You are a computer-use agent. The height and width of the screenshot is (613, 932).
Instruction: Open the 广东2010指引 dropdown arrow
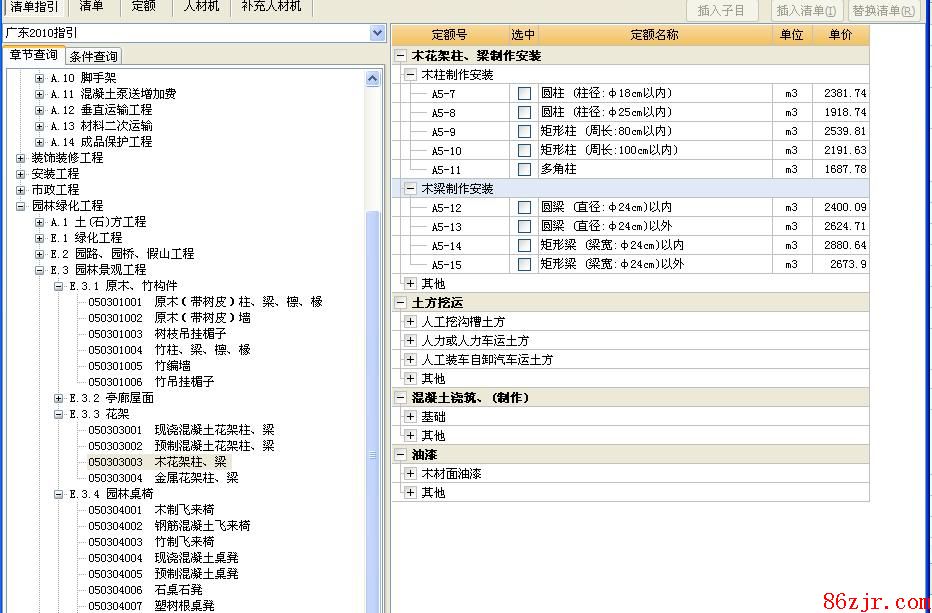coord(377,33)
